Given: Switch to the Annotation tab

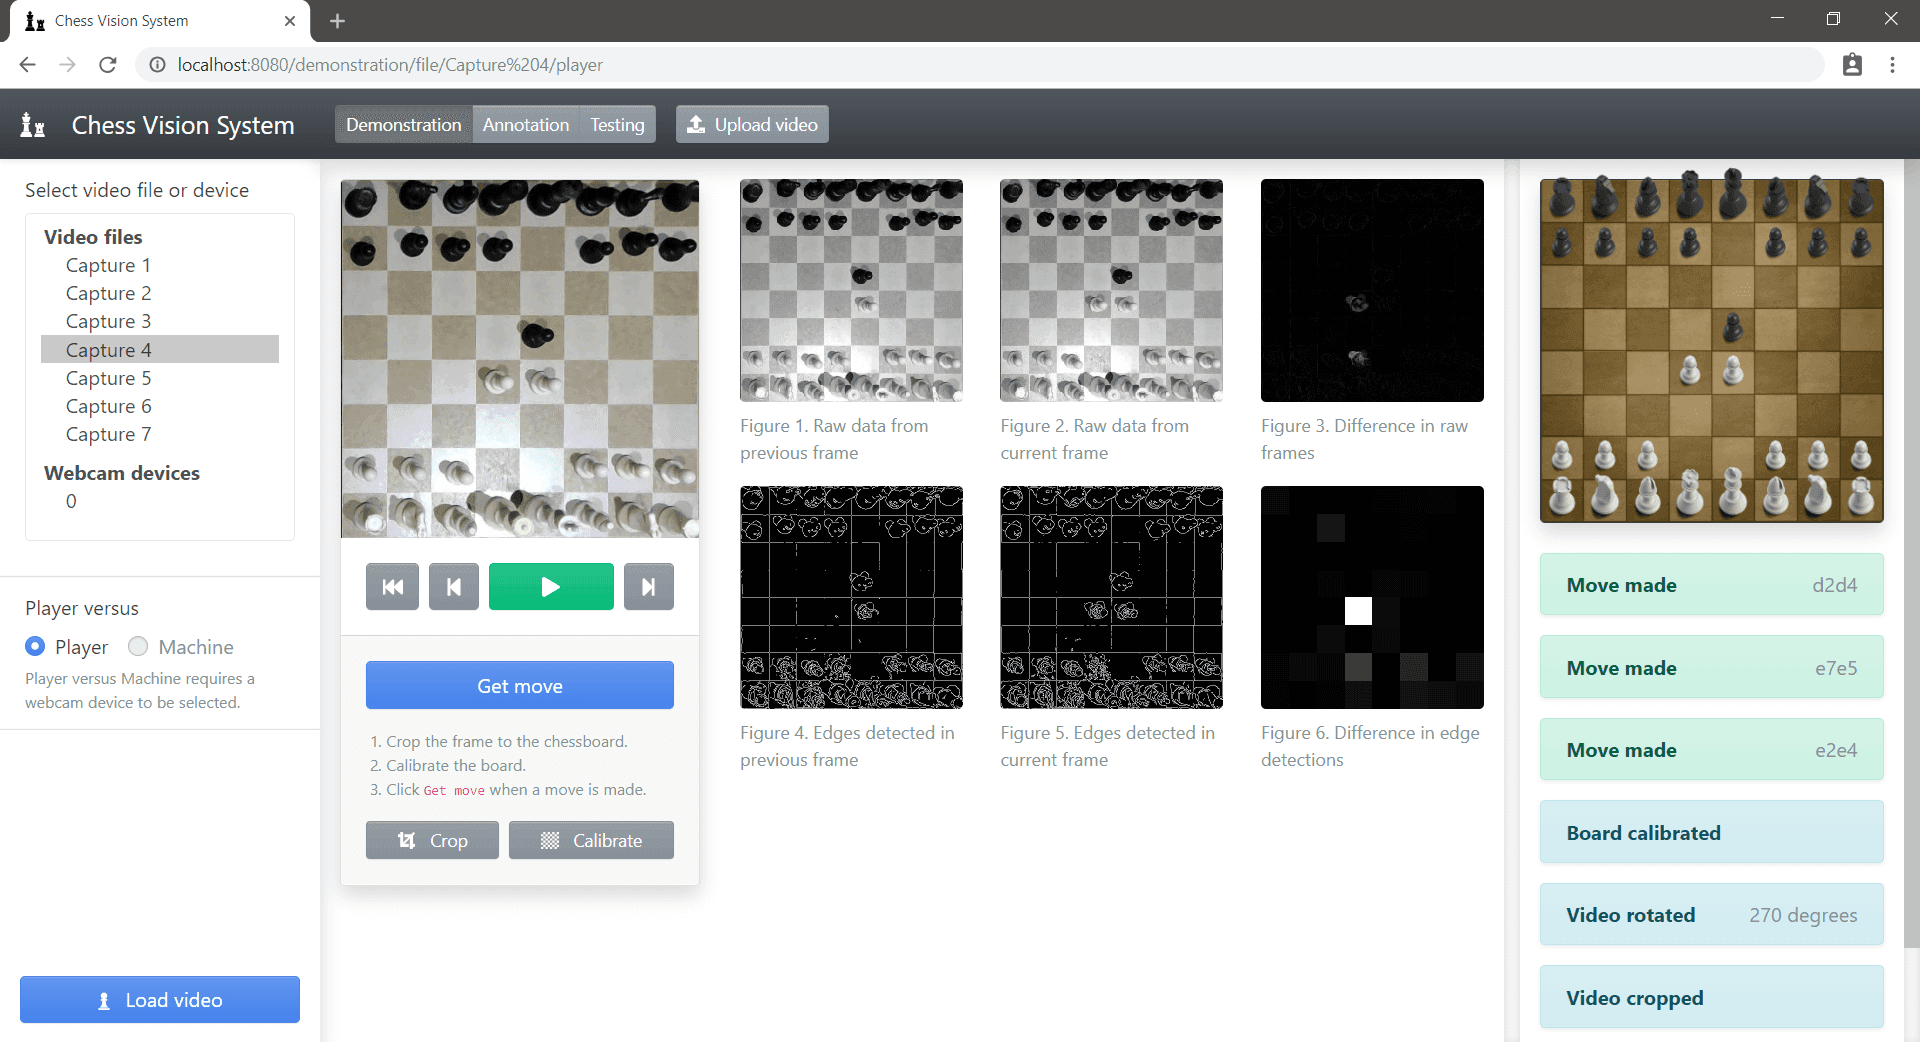Looking at the screenshot, I should [x=525, y=125].
